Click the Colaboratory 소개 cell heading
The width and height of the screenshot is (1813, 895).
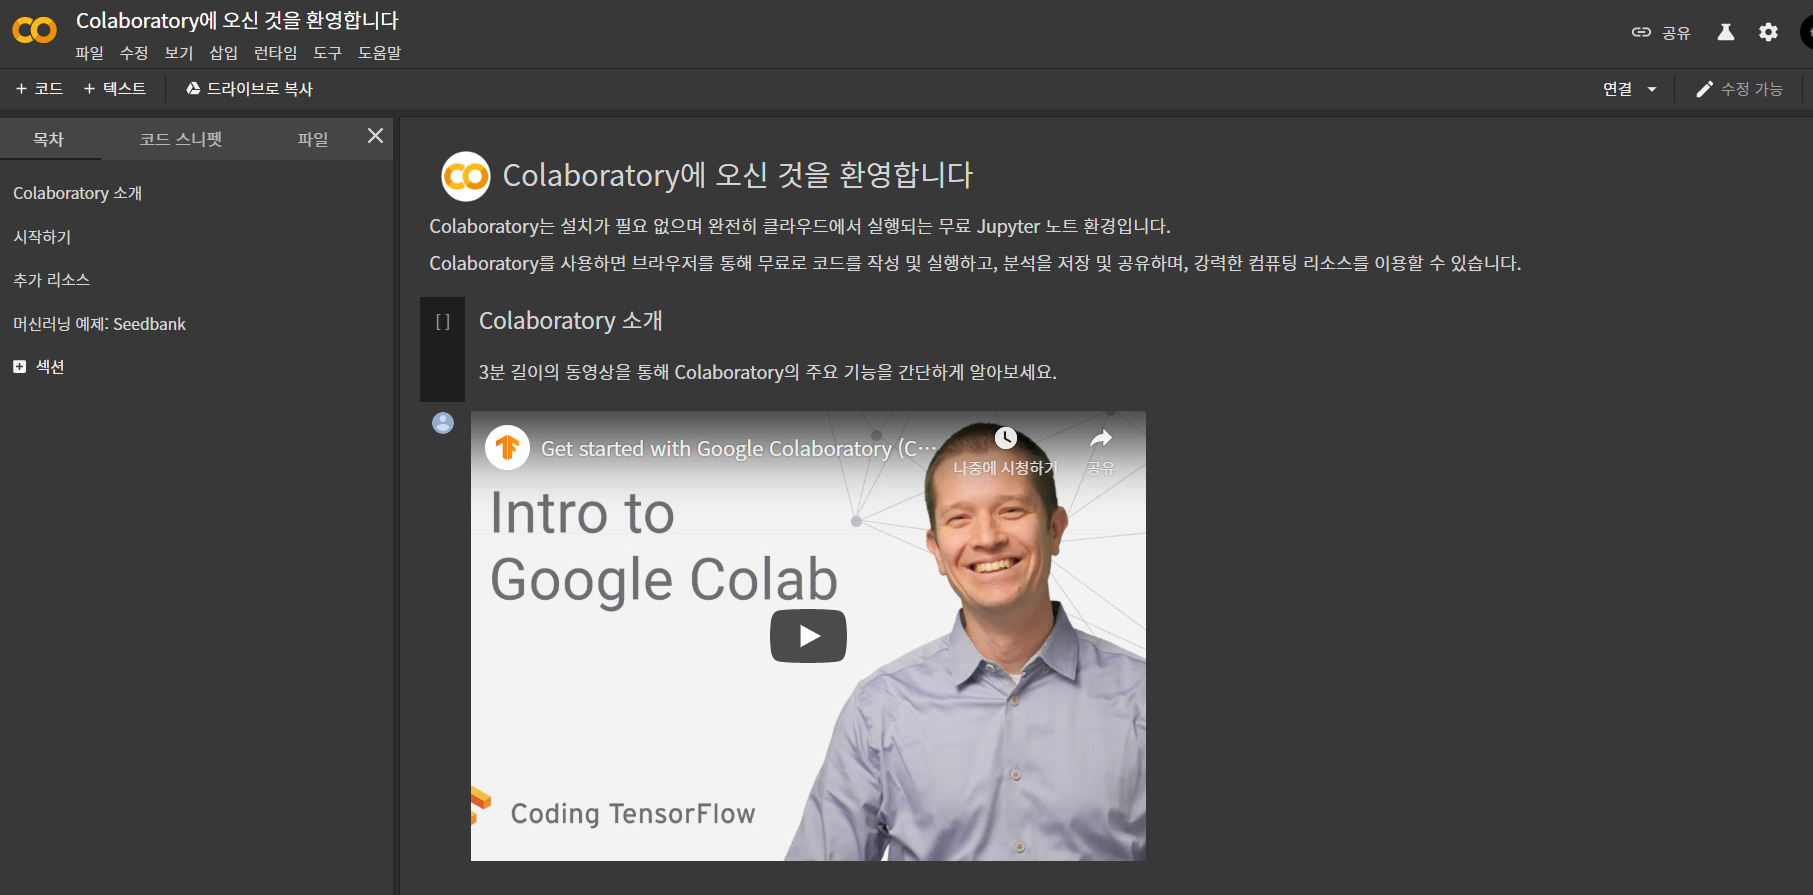(x=571, y=321)
